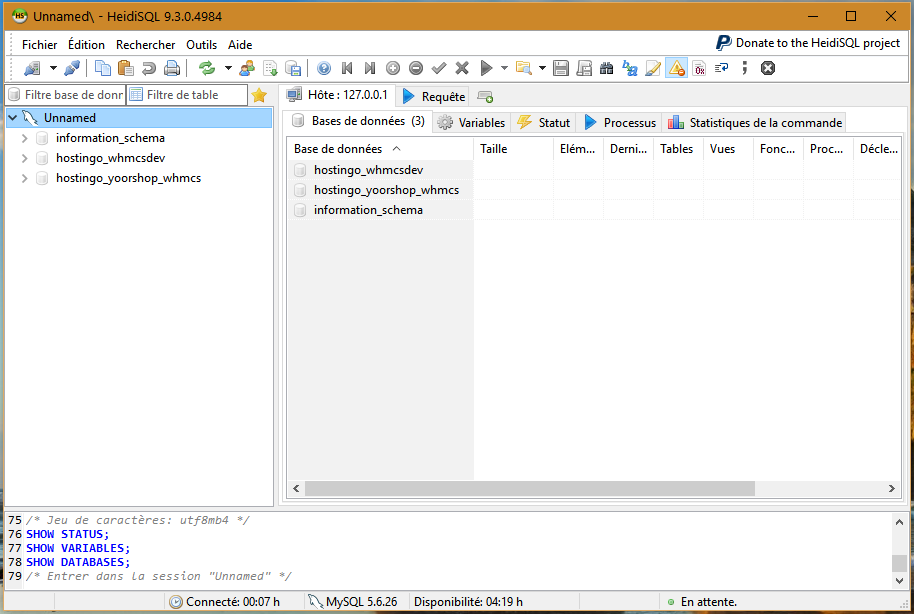This screenshot has height=614, width=914.
Task: Open the Processus tab
Action: [620, 123]
